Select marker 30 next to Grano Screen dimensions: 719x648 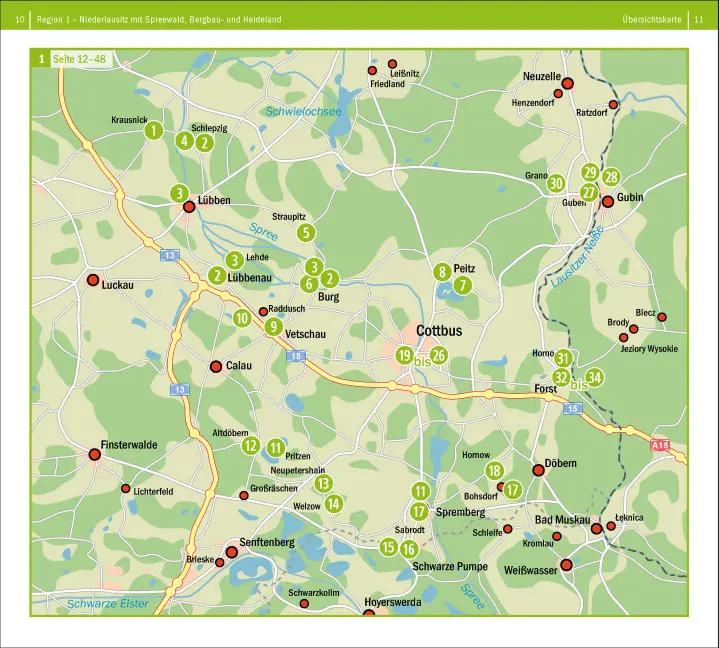pyautogui.click(x=556, y=183)
